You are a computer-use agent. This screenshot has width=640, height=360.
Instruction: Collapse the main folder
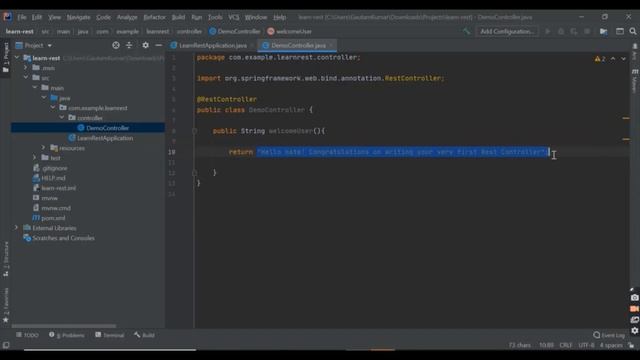click(35, 88)
